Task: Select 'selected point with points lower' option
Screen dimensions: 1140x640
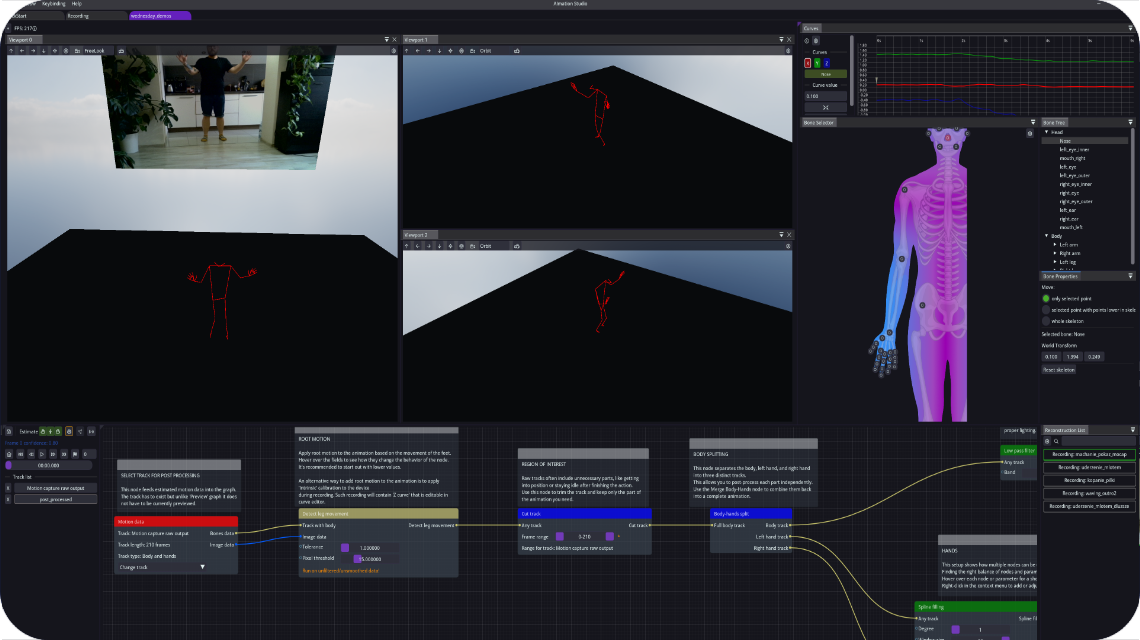Action: tap(1046, 310)
